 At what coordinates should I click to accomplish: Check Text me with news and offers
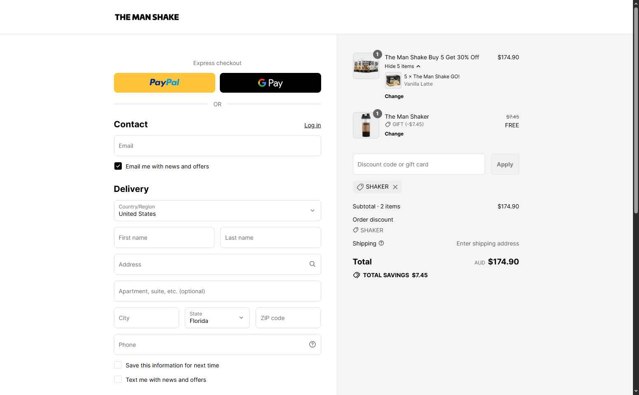click(118, 380)
